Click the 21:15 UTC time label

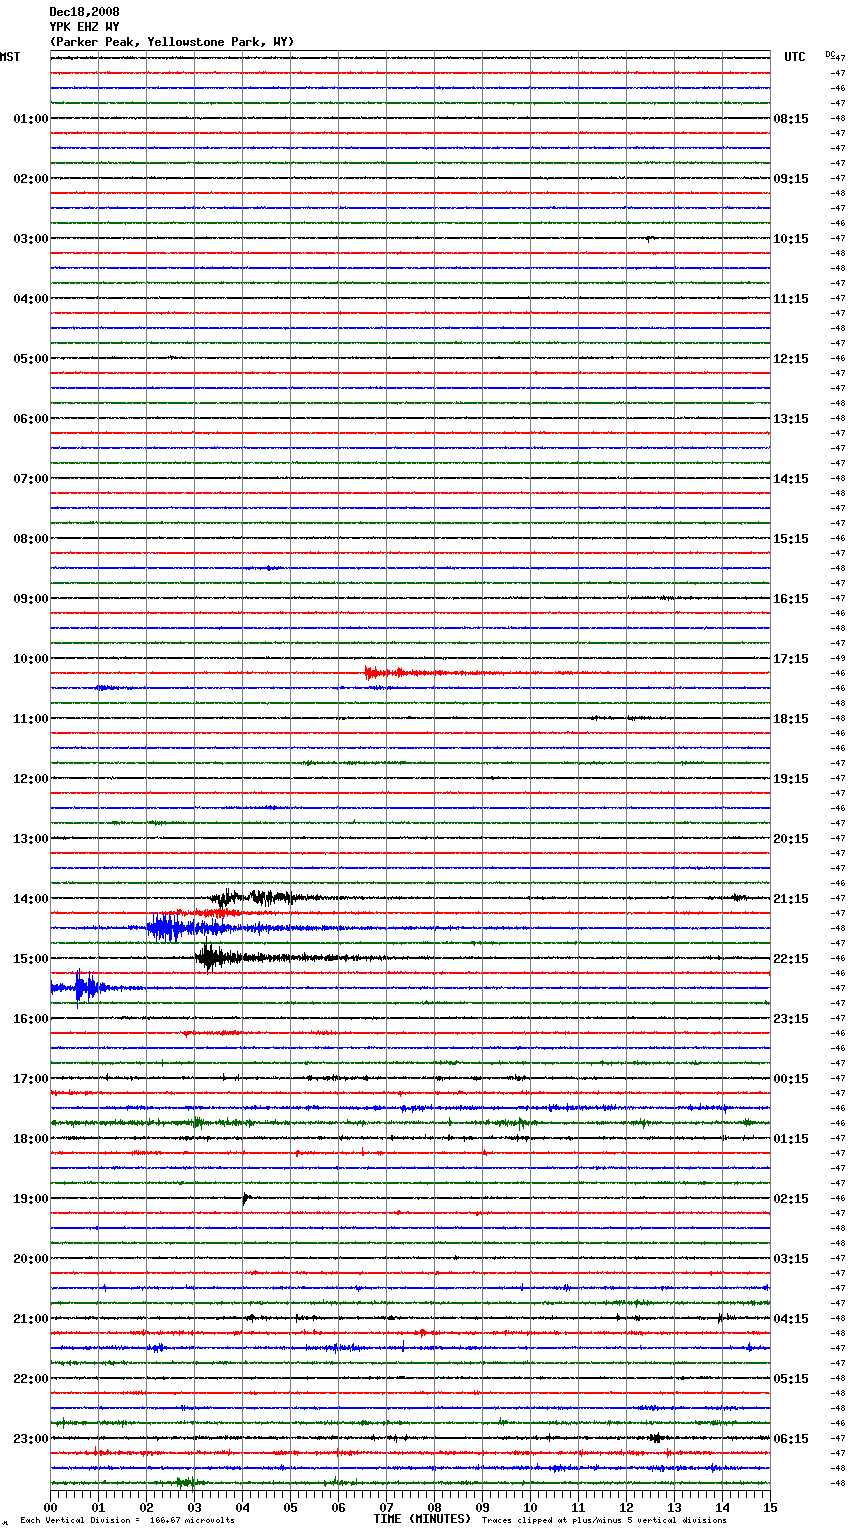click(x=791, y=899)
